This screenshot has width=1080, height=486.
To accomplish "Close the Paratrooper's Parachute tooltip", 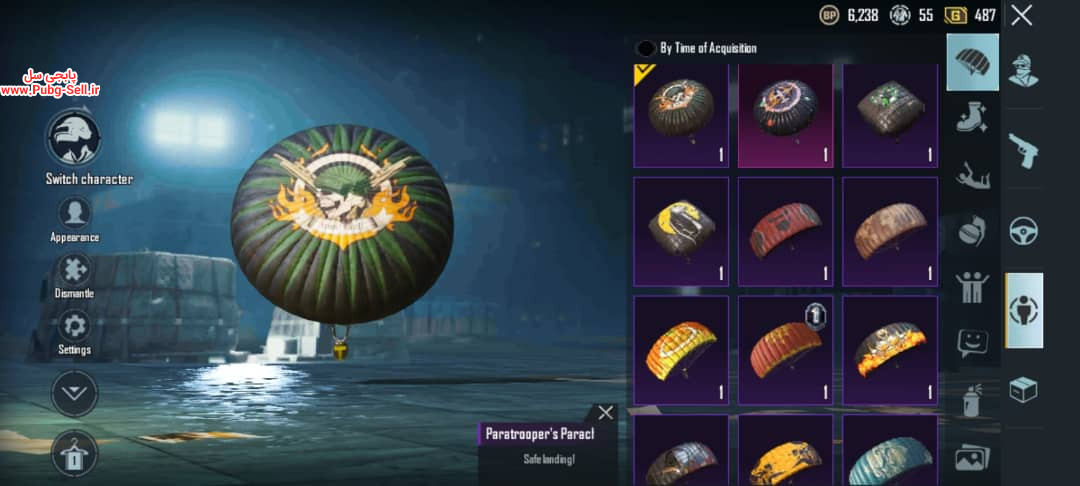I will click(605, 413).
